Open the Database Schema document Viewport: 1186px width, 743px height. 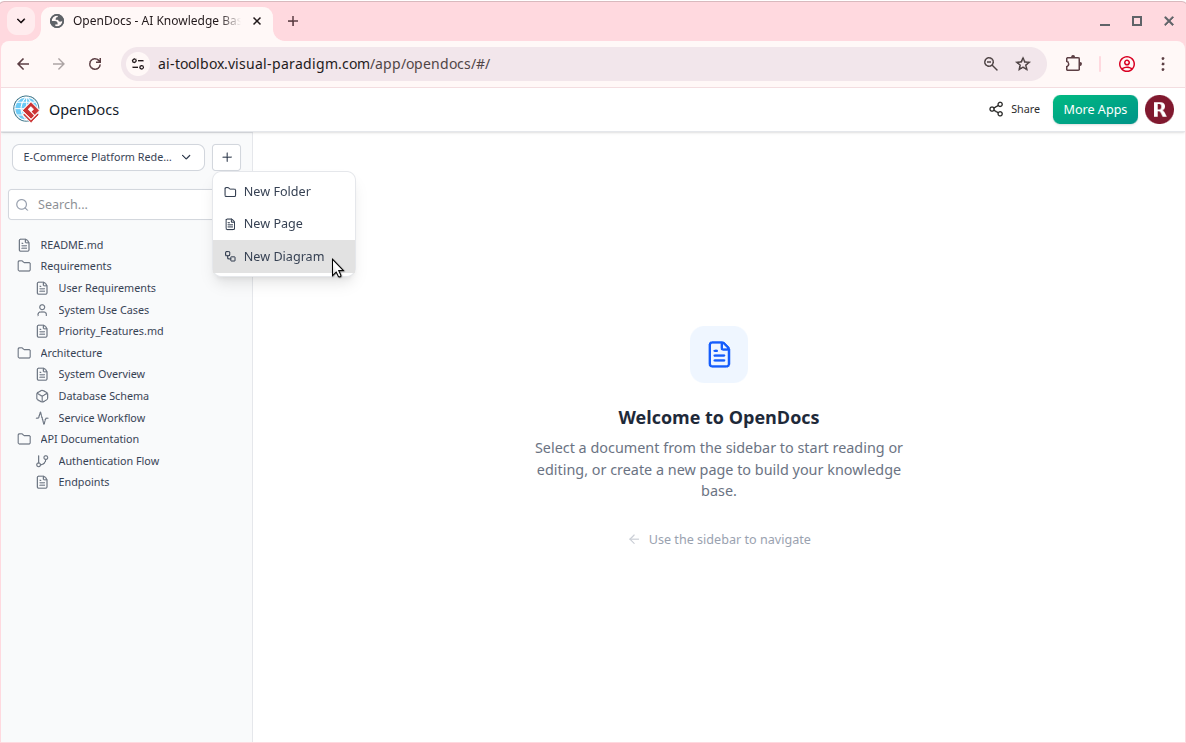pyautogui.click(x=103, y=396)
